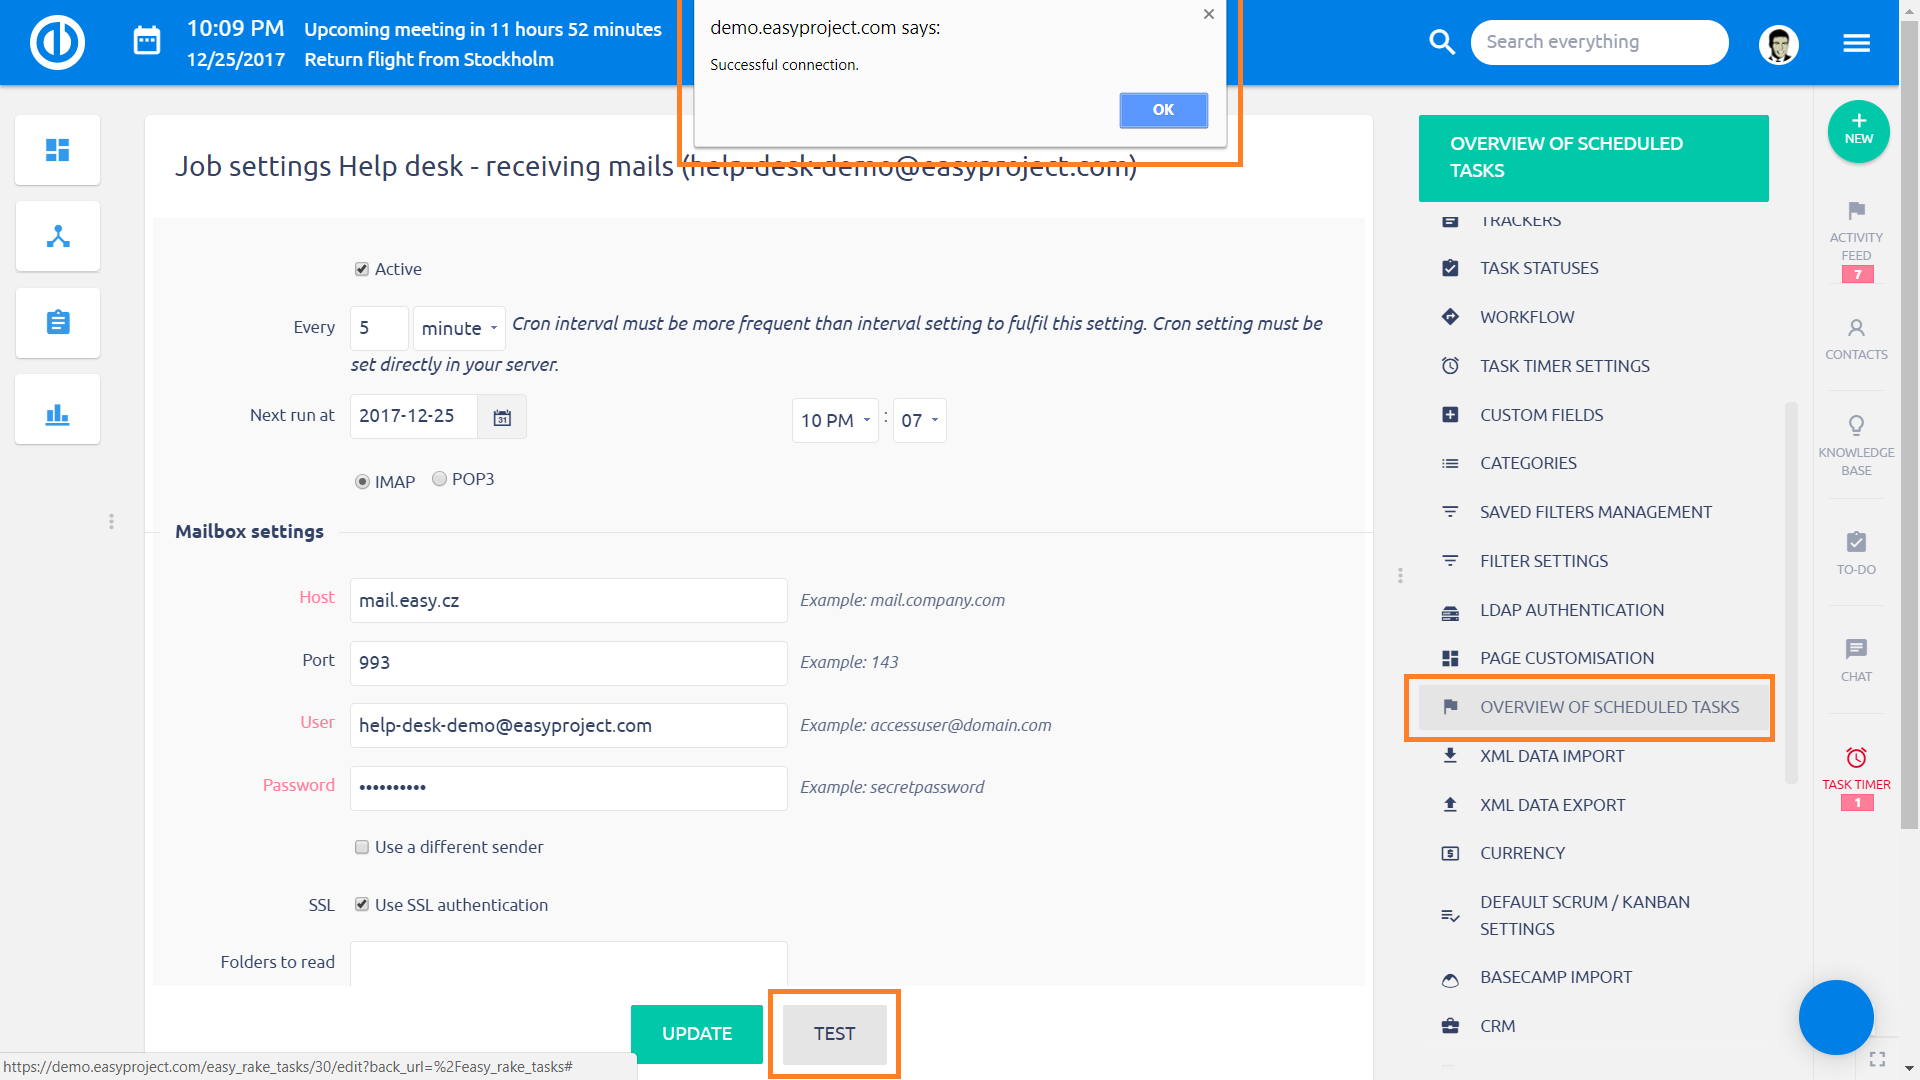The image size is (1920, 1080).
Task: Click the left panel drag handle dots
Action: pos(111,522)
